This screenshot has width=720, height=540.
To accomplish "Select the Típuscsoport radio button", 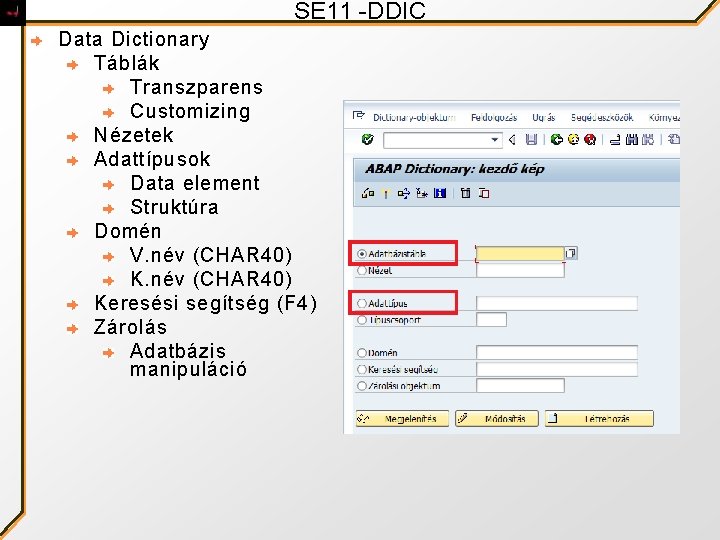I will coord(362,320).
